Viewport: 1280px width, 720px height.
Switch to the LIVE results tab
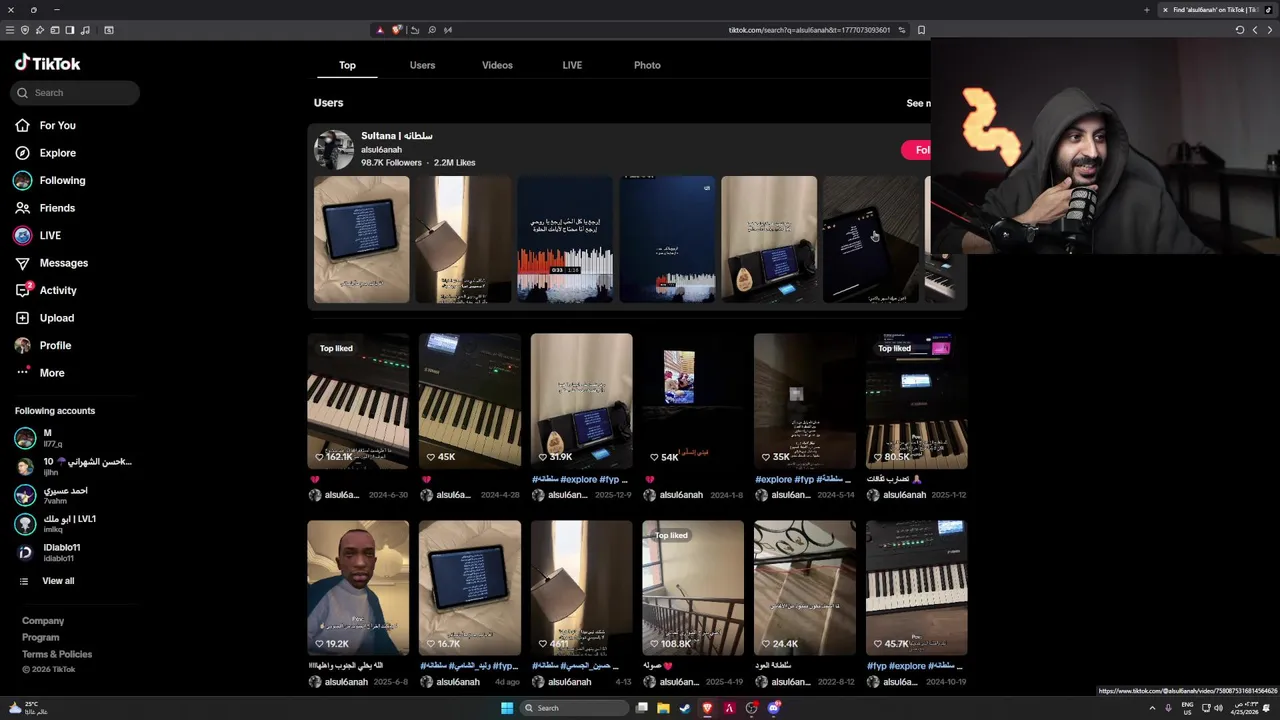[x=572, y=65]
